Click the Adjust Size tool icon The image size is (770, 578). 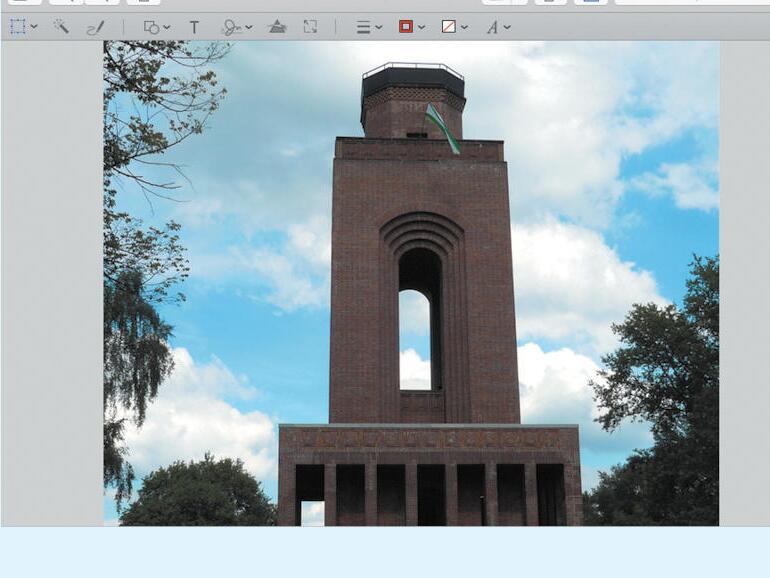[310, 27]
